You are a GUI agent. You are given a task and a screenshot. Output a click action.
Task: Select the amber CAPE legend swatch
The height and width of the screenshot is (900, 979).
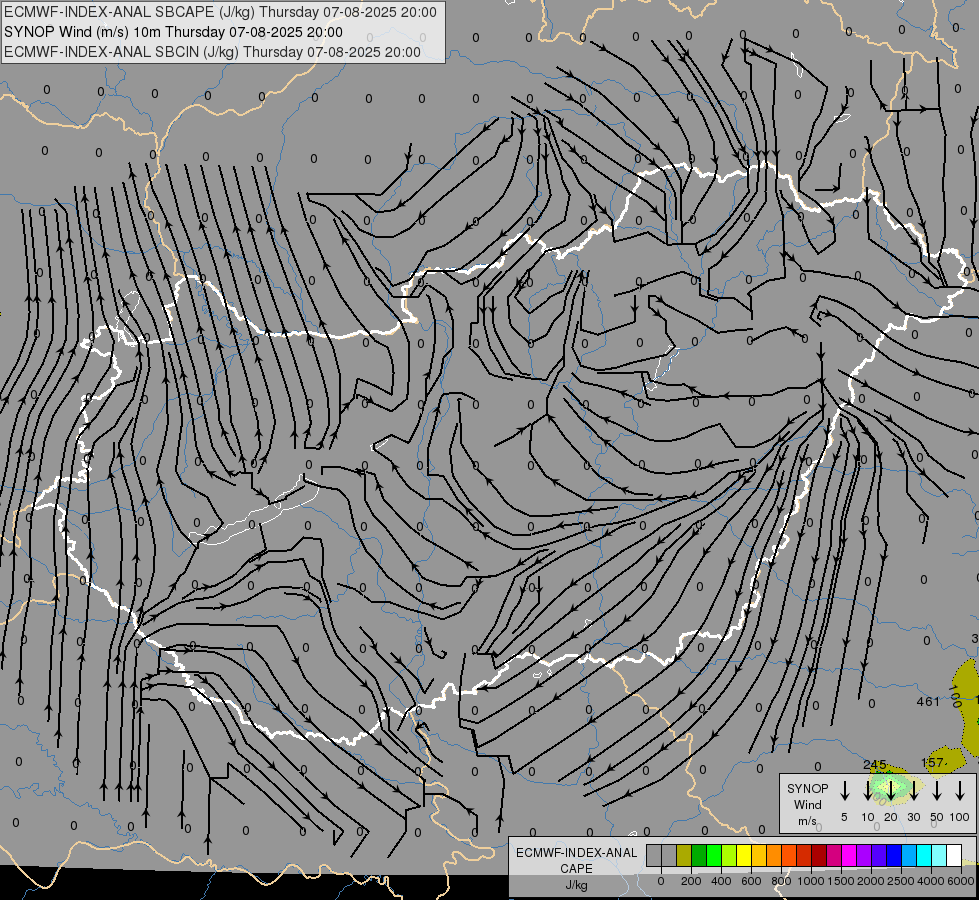[x=759, y=855]
